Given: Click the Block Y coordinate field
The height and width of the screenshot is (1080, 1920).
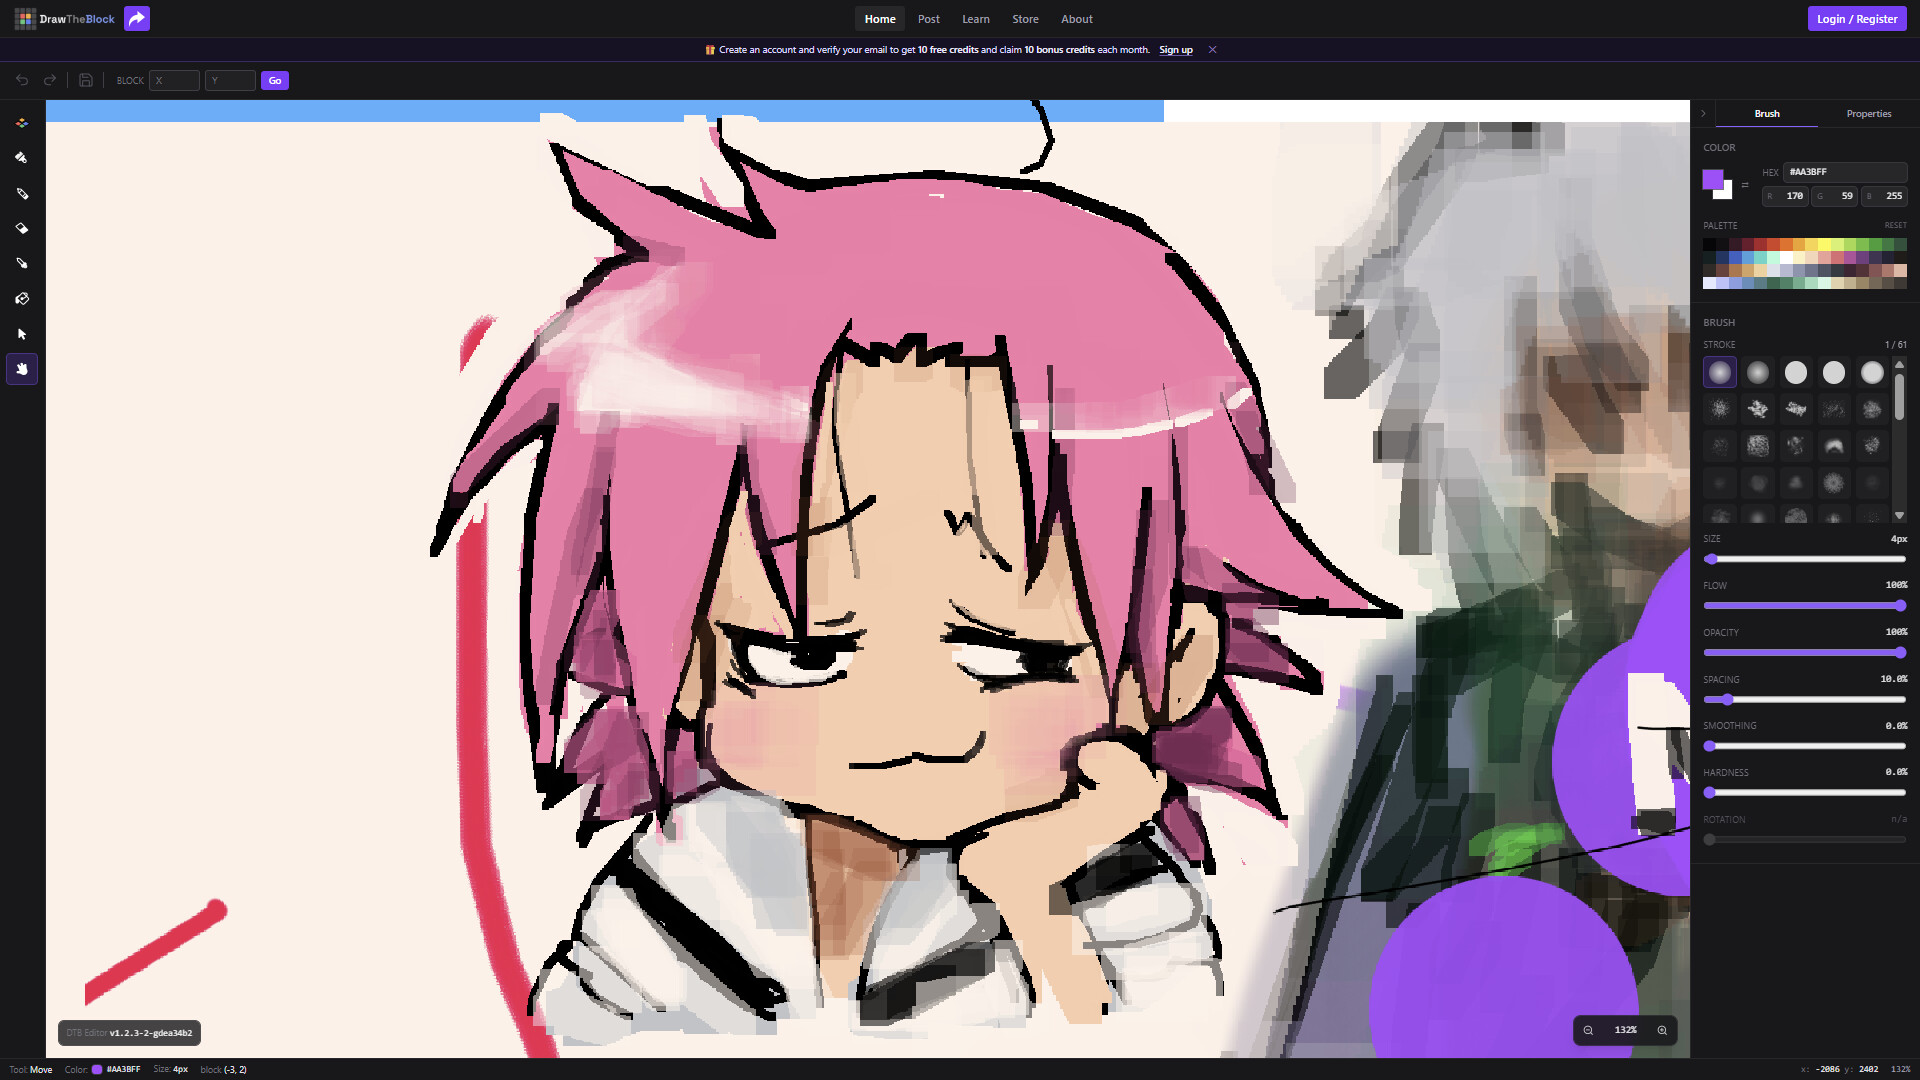Looking at the screenshot, I should (x=230, y=80).
